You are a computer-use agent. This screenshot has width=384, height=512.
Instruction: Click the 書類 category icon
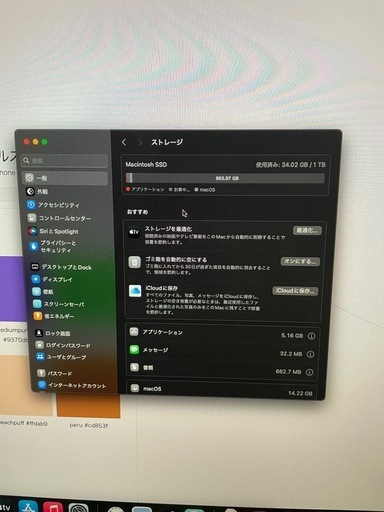coord(134,367)
